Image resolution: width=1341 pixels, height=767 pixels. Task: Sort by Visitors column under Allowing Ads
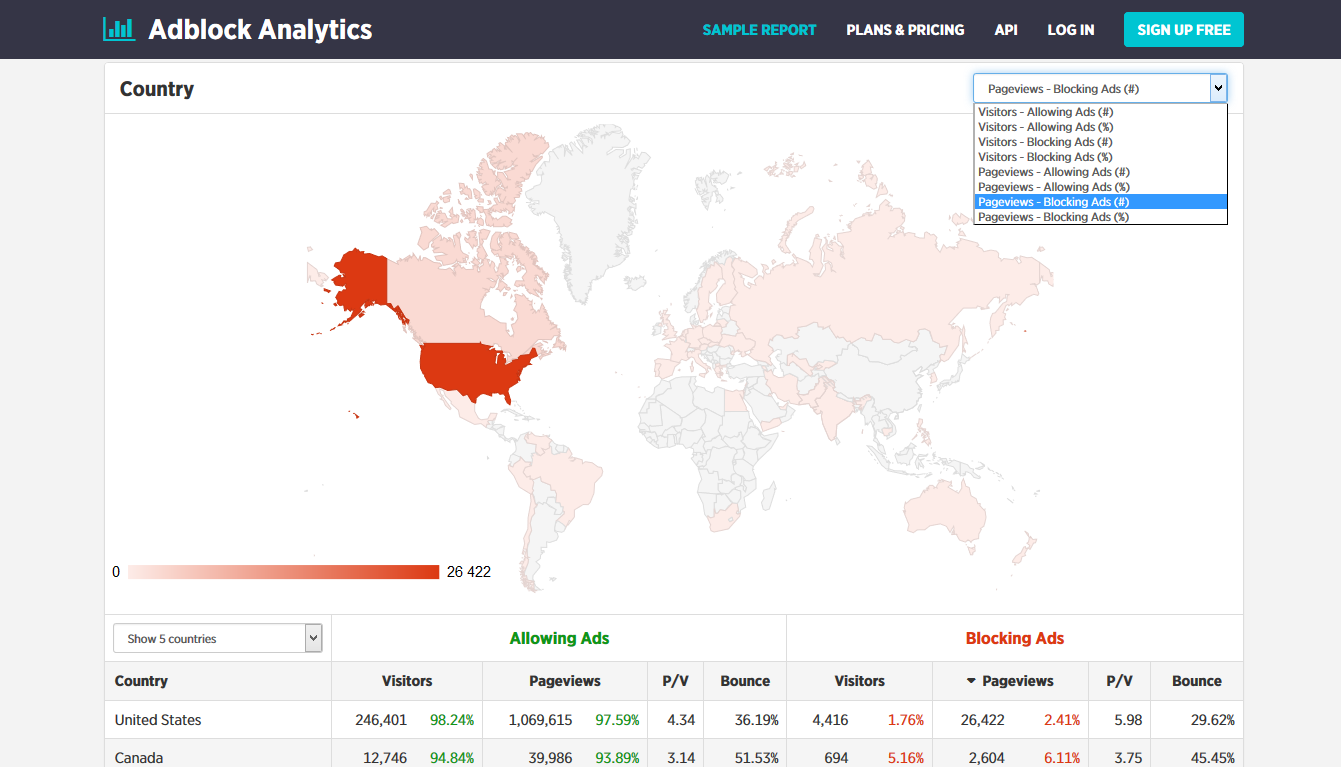pos(407,681)
